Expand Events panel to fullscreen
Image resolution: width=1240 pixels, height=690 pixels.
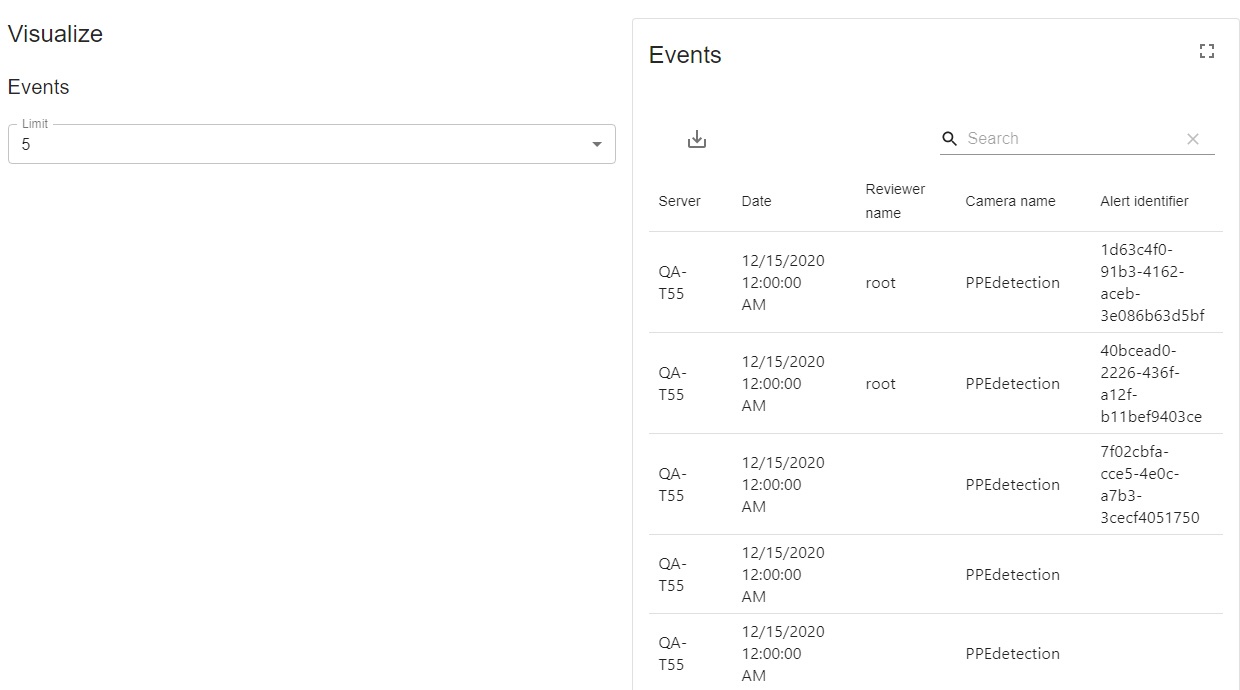coord(1206,52)
